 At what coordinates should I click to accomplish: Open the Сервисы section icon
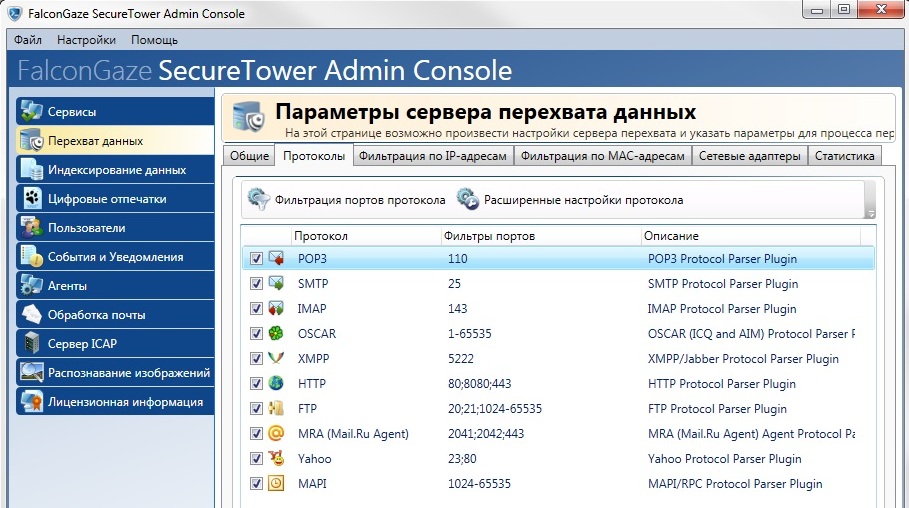31,111
